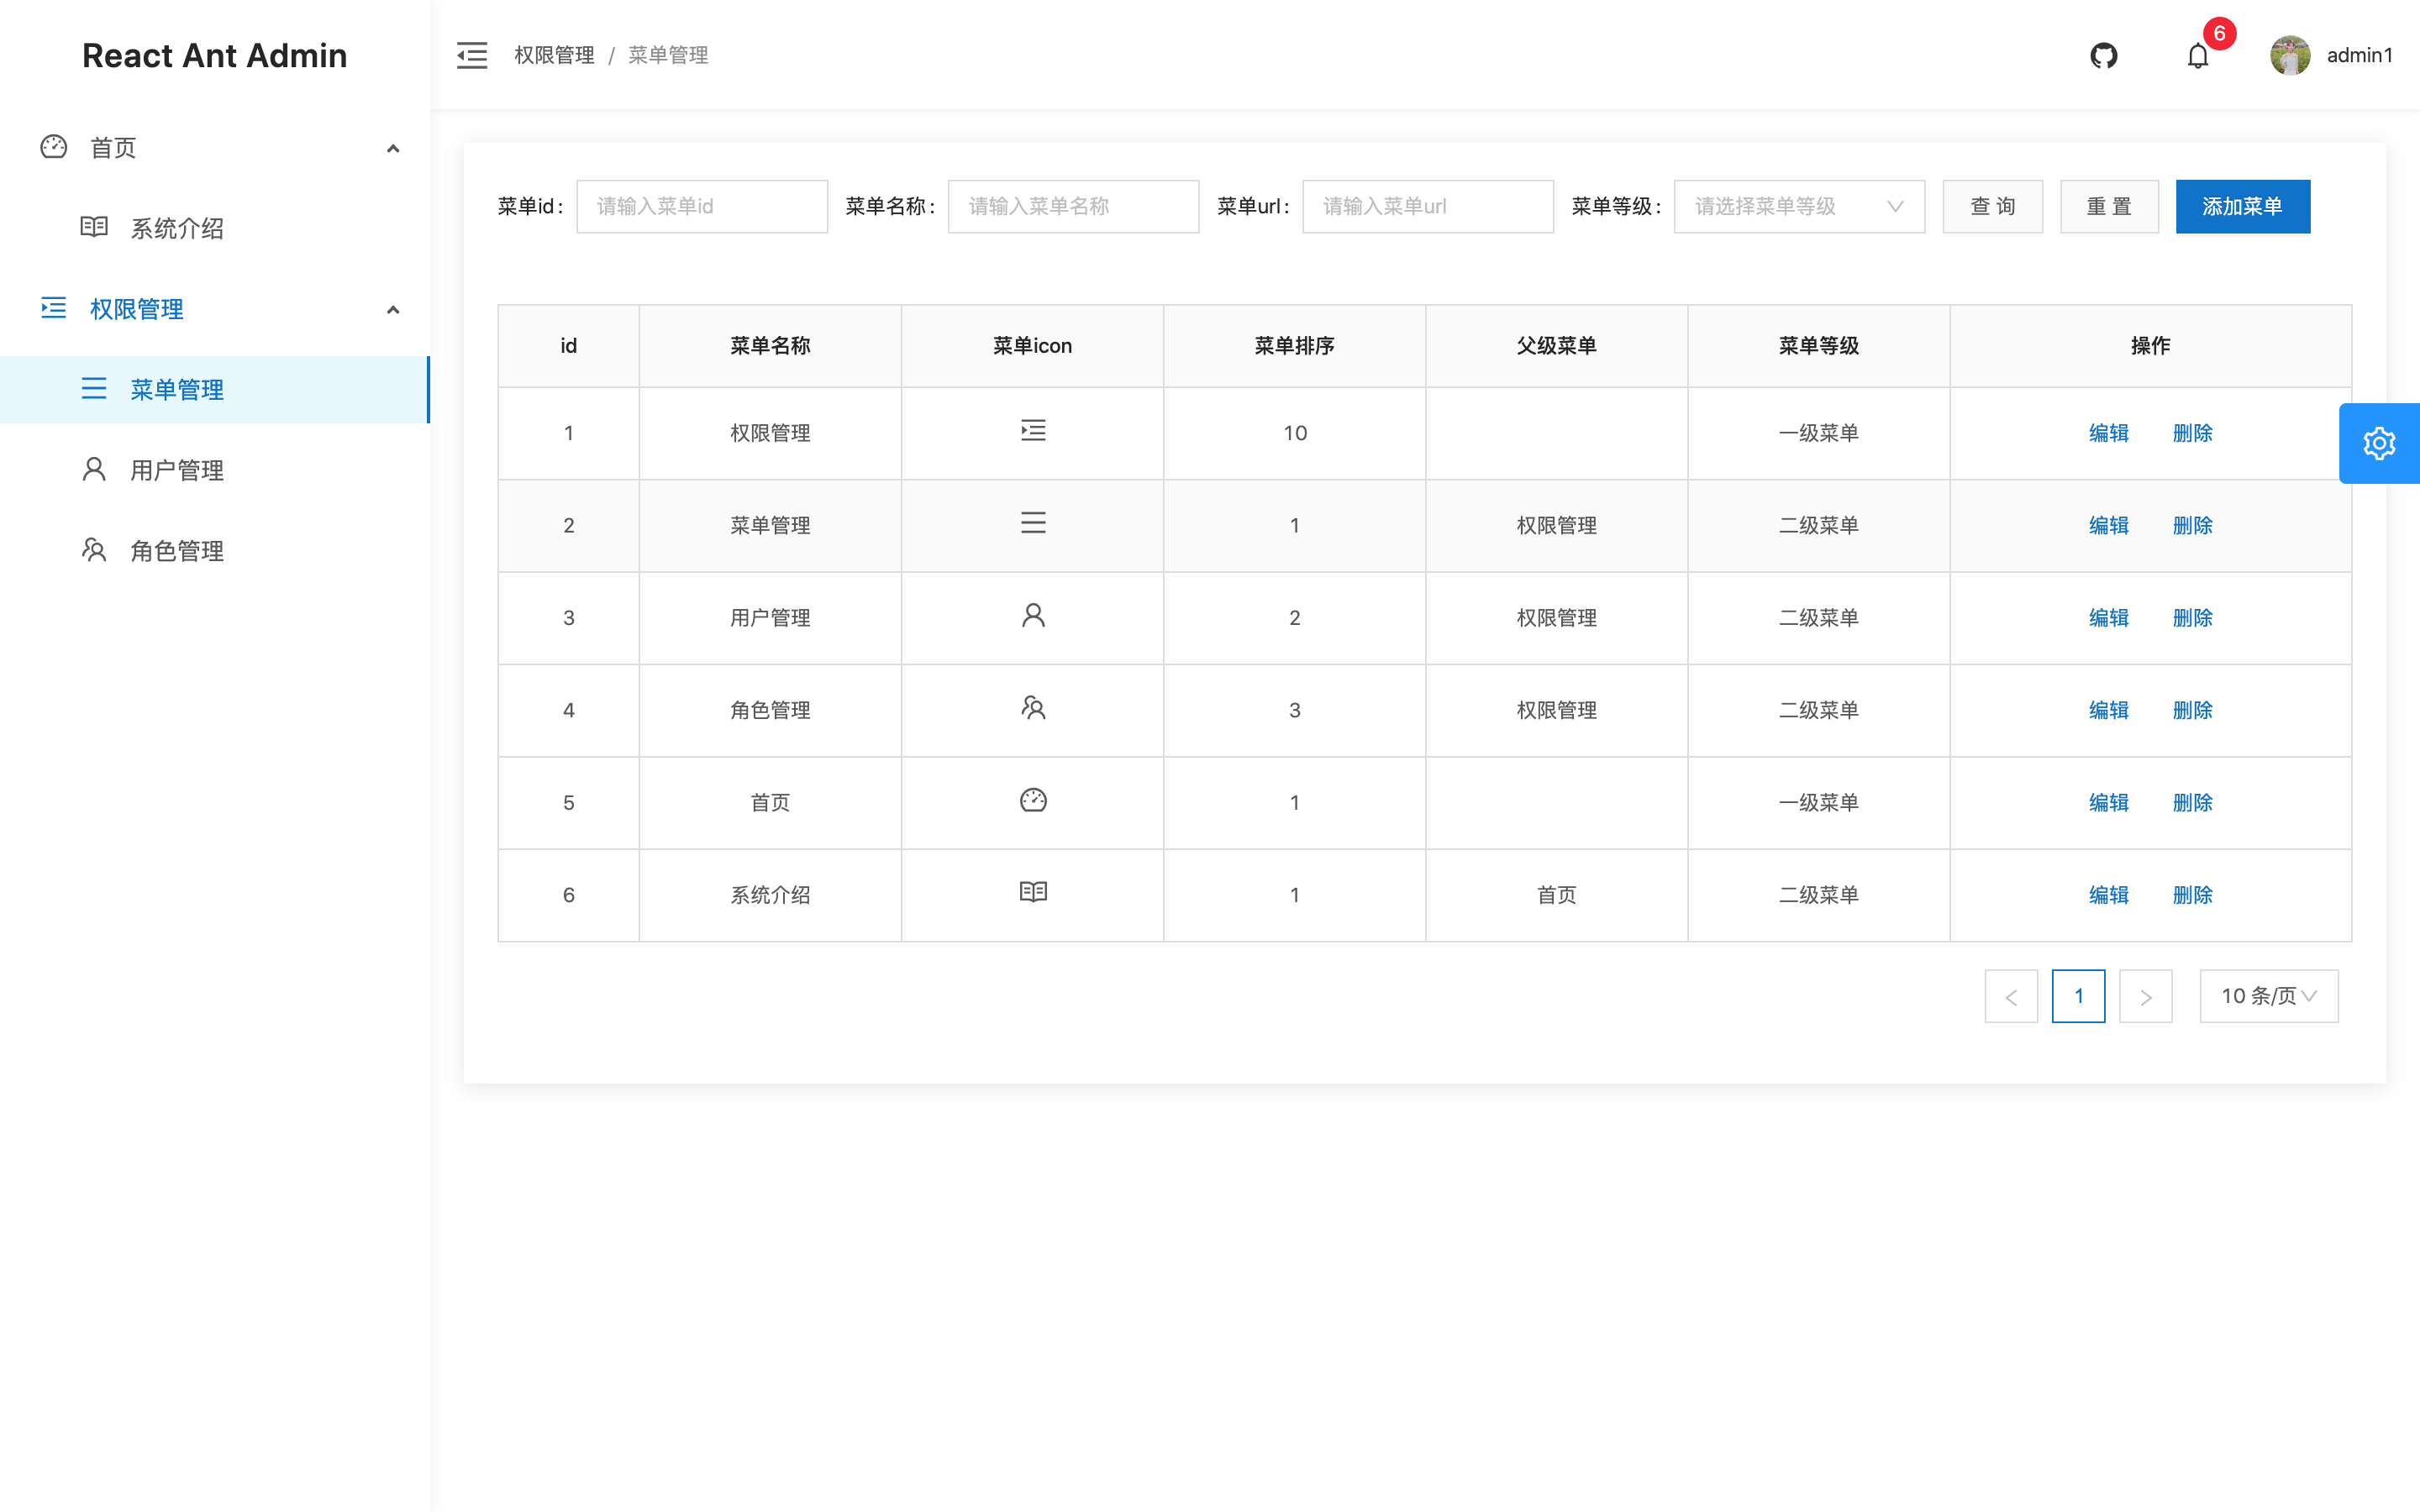Select 菜单管理 in the sidebar

pyautogui.click(x=177, y=389)
